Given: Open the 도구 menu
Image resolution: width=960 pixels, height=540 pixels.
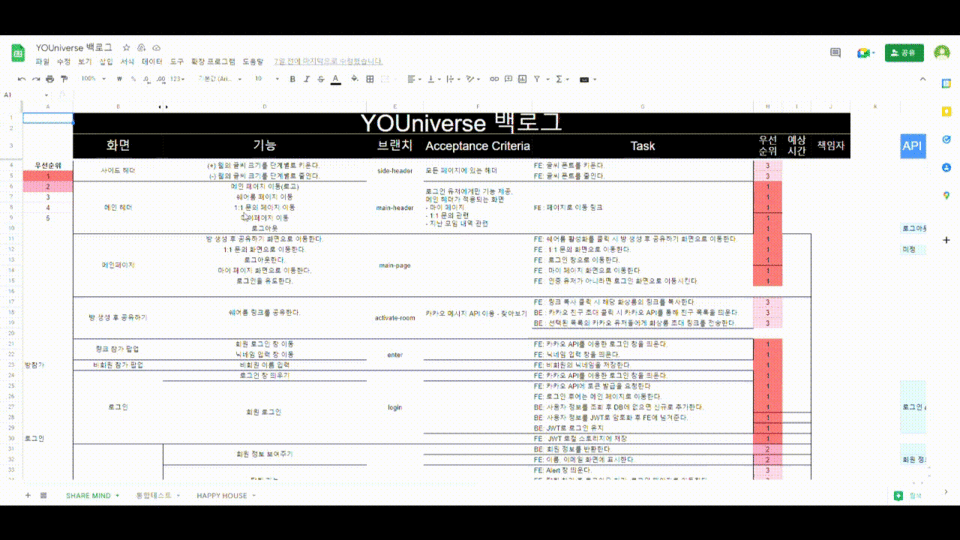Looking at the screenshot, I should click(177, 62).
